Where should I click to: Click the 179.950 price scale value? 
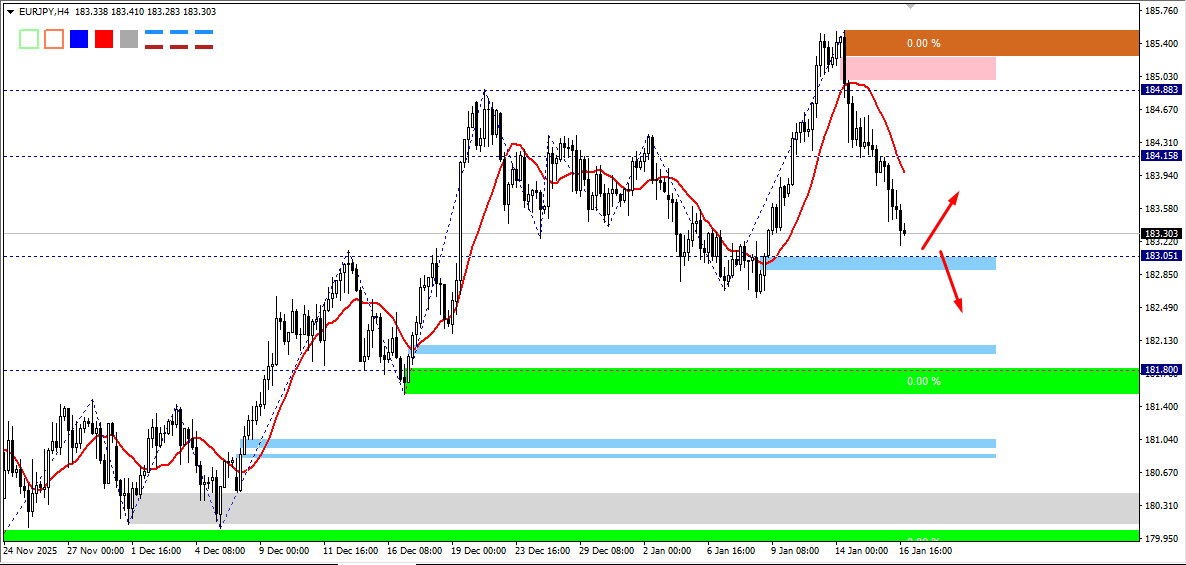(x=1162, y=539)
